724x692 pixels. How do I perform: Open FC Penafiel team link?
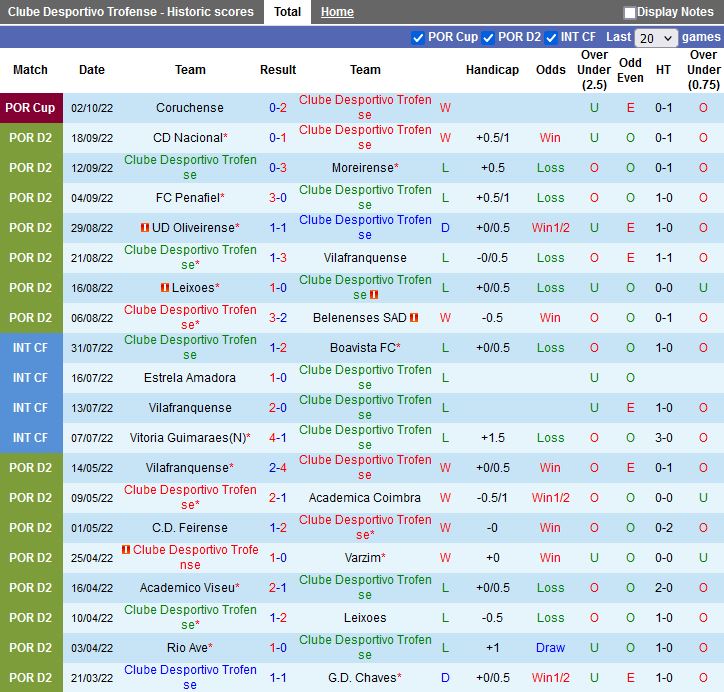pos(187,198)
